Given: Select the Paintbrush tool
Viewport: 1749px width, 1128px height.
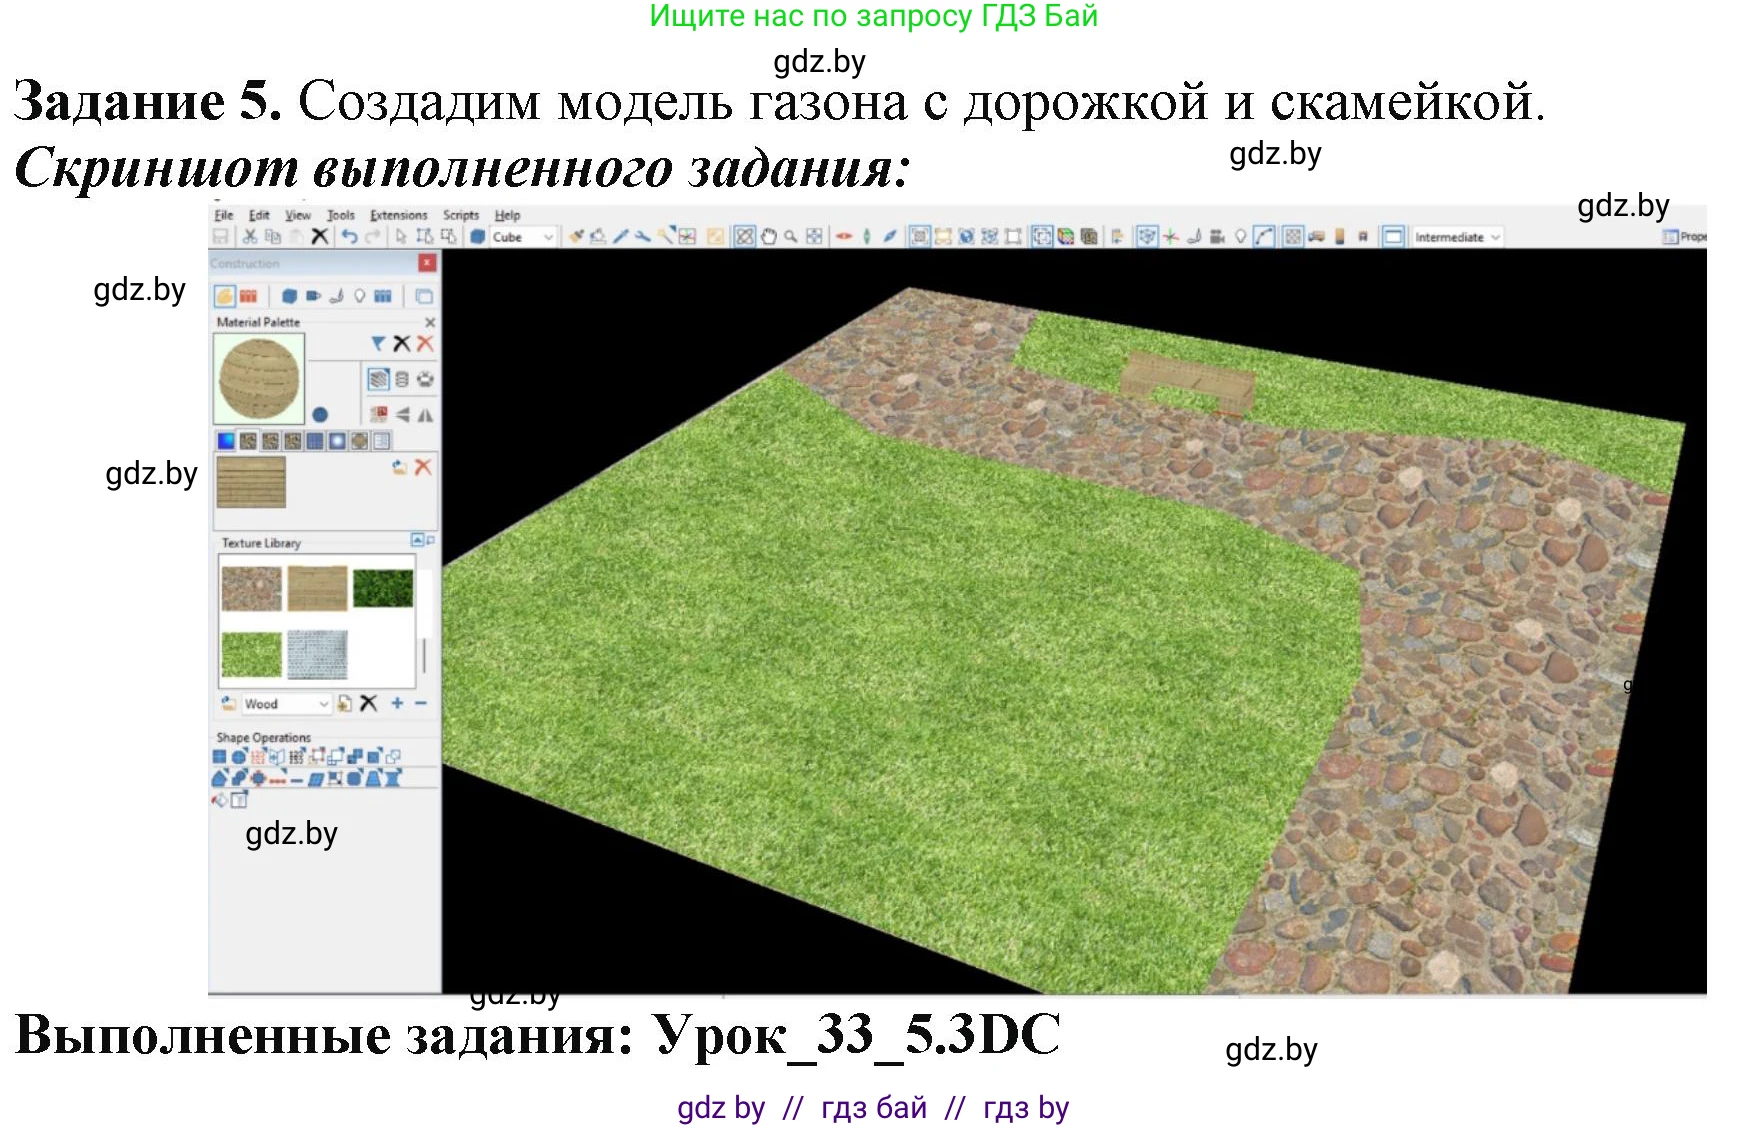Looking at the screenshot, I should 576,237.
